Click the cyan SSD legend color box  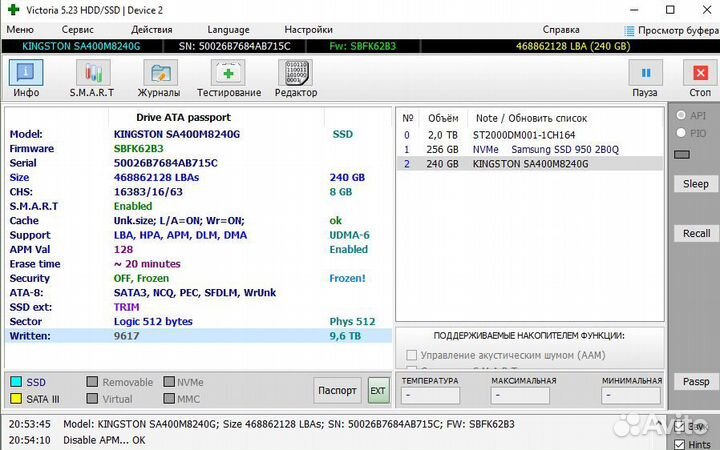pyautogui.click(x=16, y=382)
